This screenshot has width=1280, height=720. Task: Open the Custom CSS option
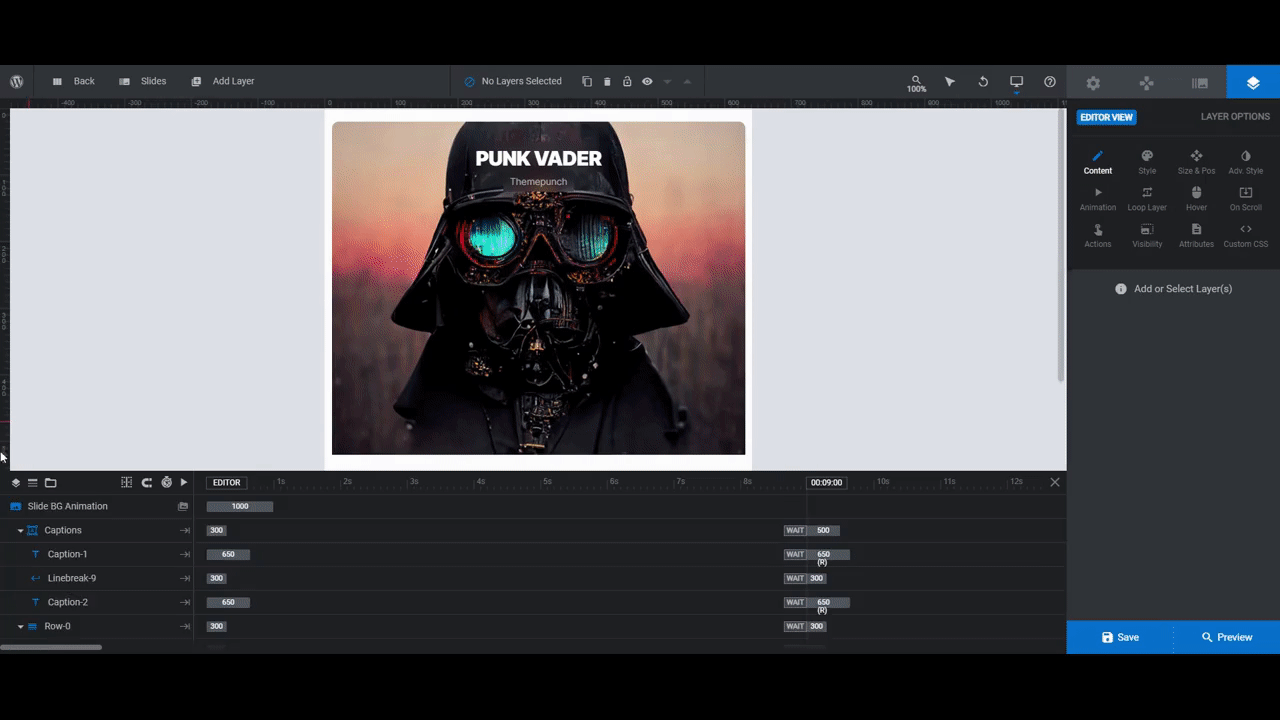1246,236
